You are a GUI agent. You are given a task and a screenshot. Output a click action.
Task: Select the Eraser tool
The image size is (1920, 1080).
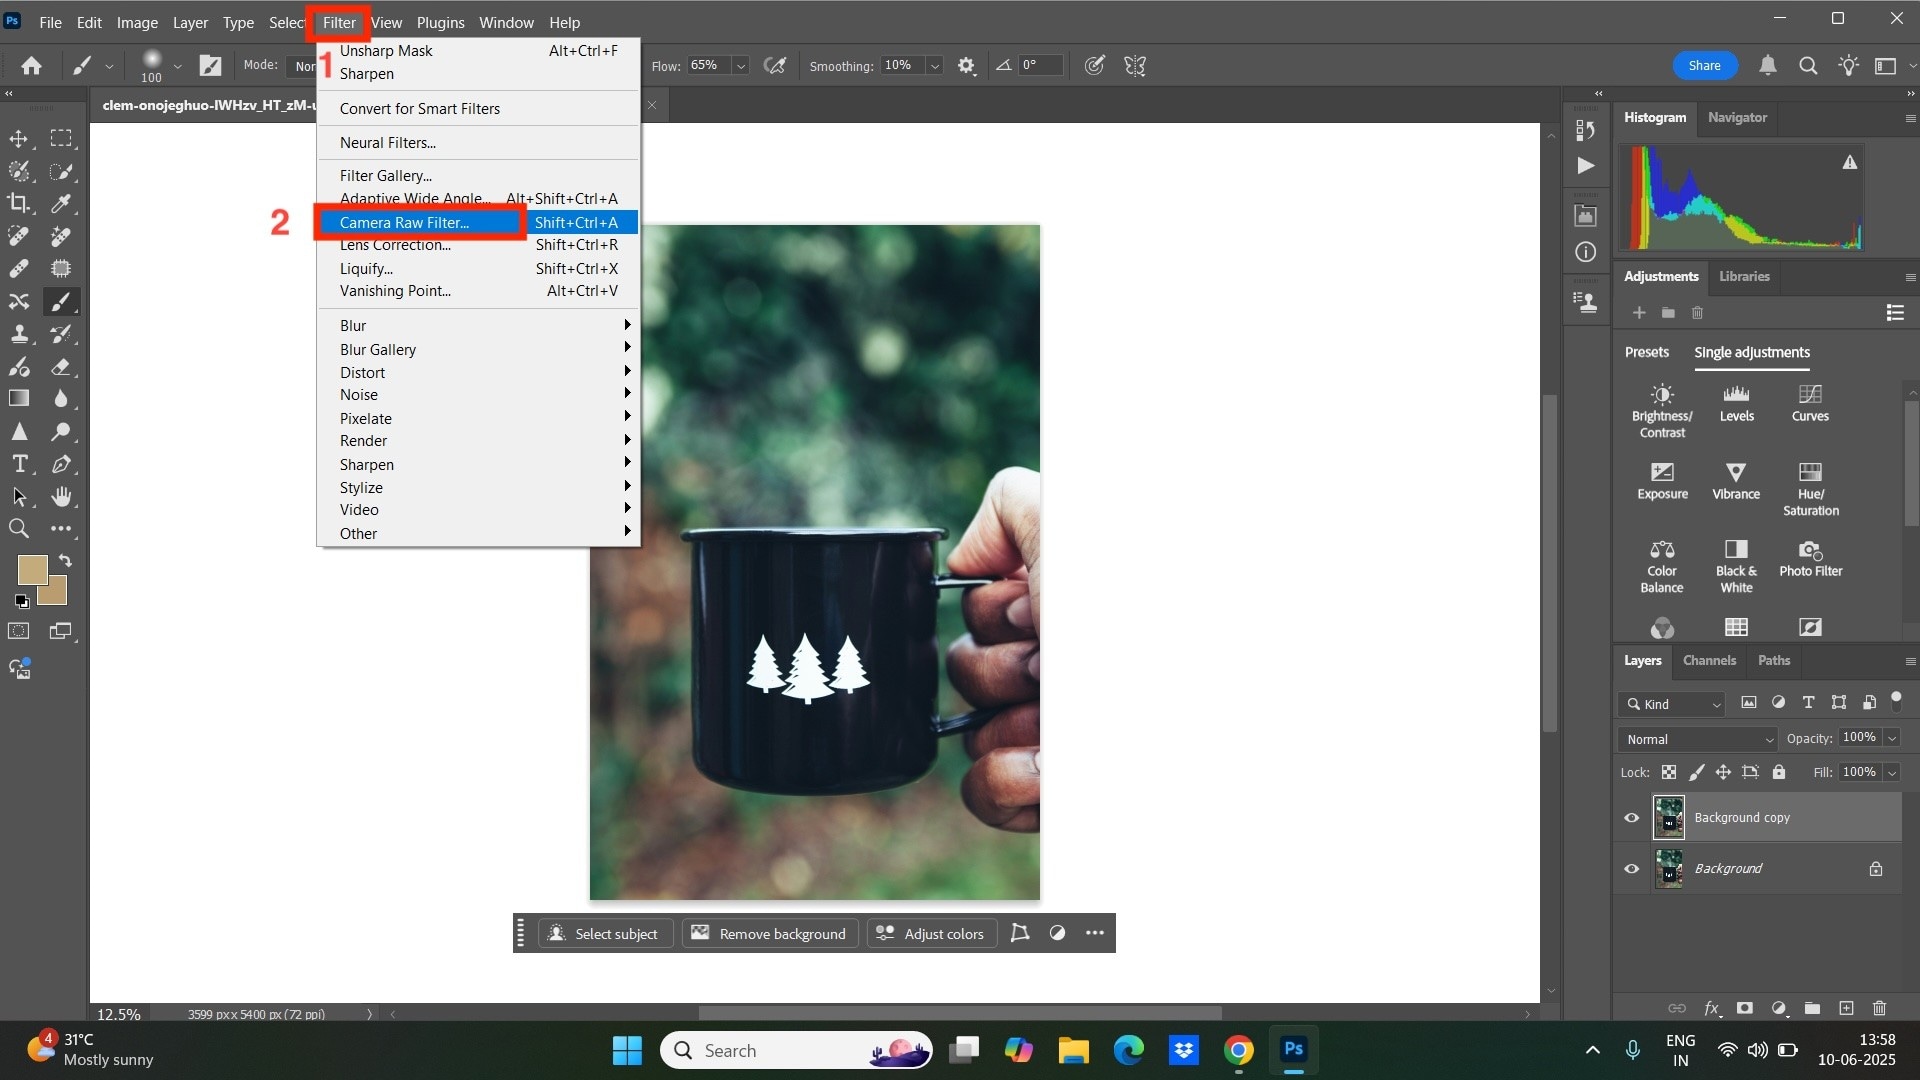pyautogui.click(x=62, y=366)
